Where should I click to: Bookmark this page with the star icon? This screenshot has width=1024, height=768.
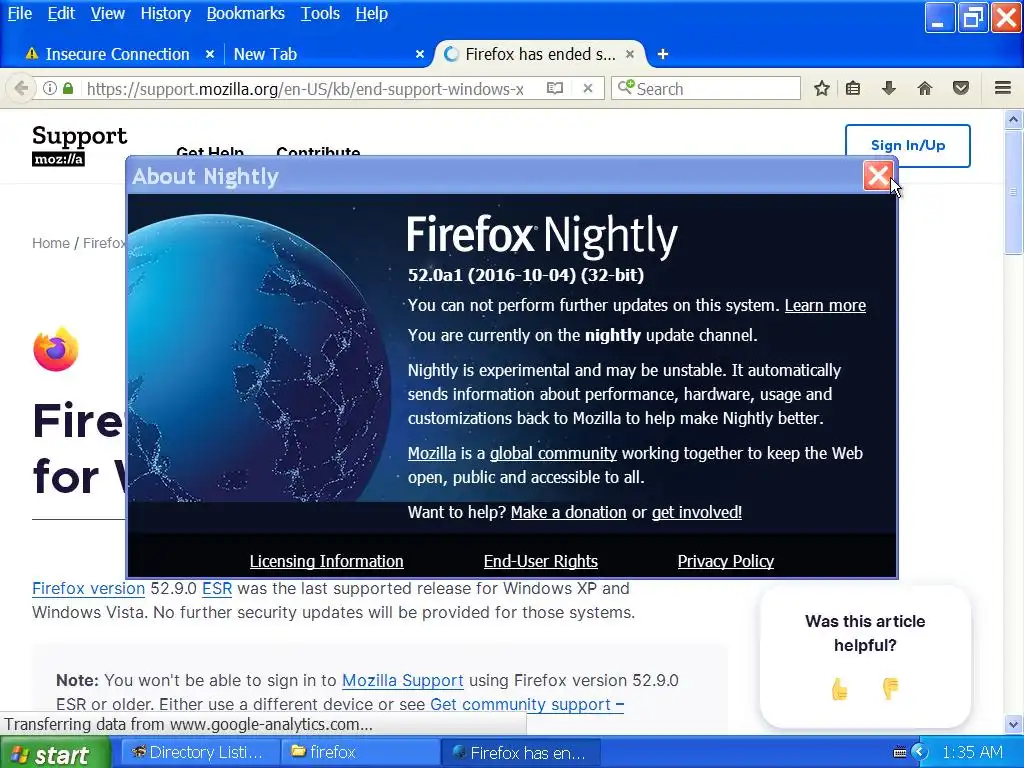pyautogui.click(x=822, y=88)
